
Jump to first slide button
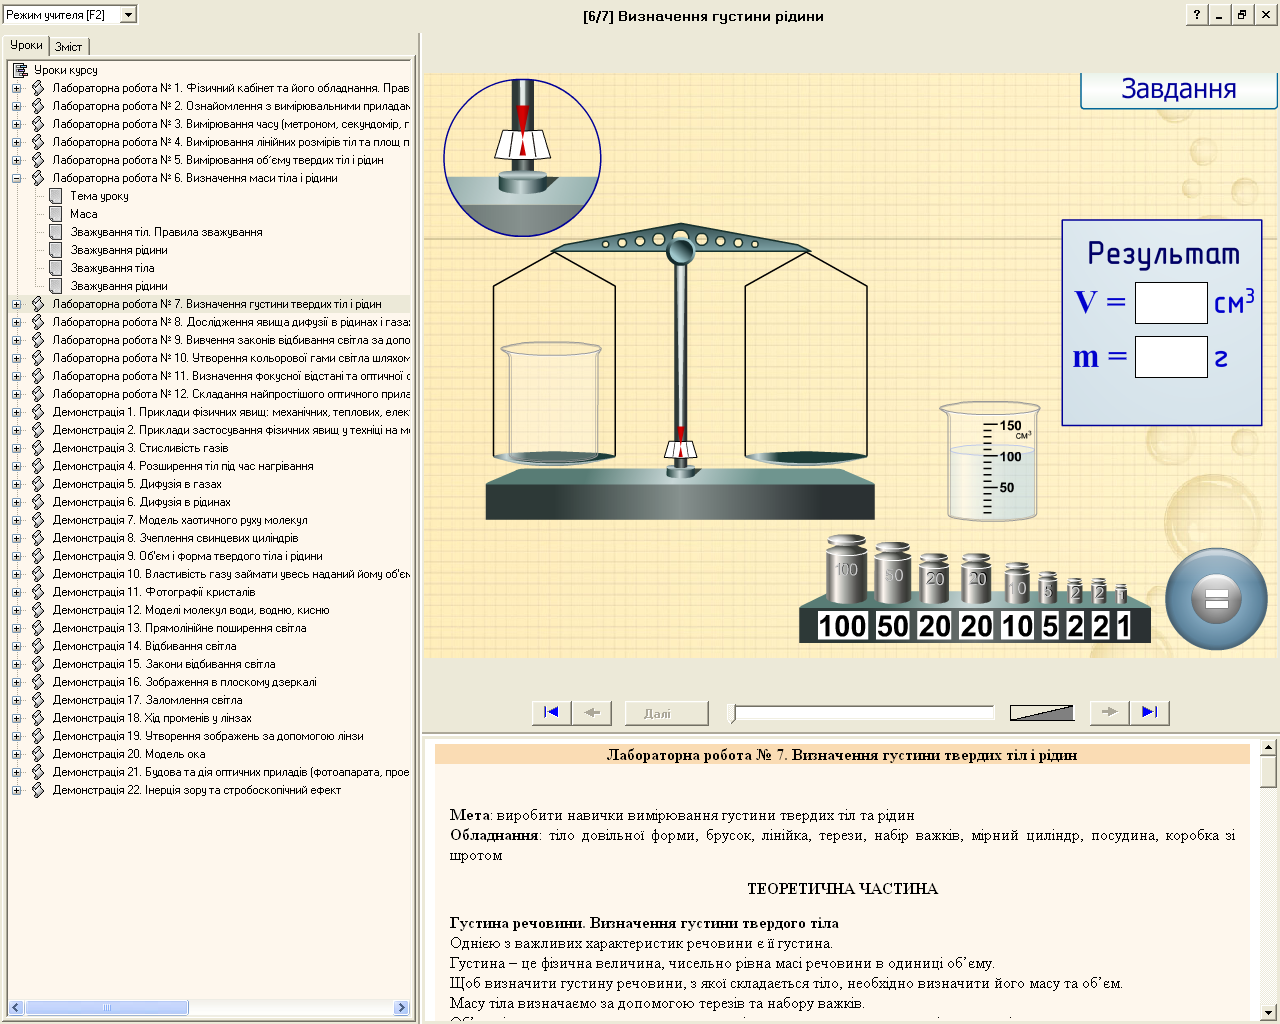pyautogui.click(x=551, y=712)
